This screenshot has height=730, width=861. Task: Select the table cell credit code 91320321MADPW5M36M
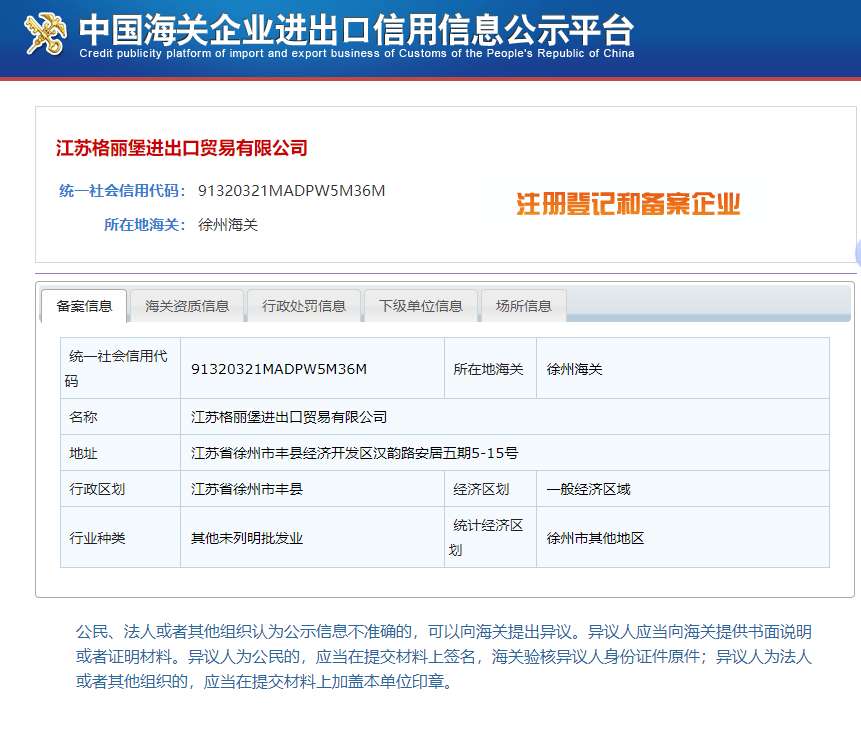tap(279, 369)
